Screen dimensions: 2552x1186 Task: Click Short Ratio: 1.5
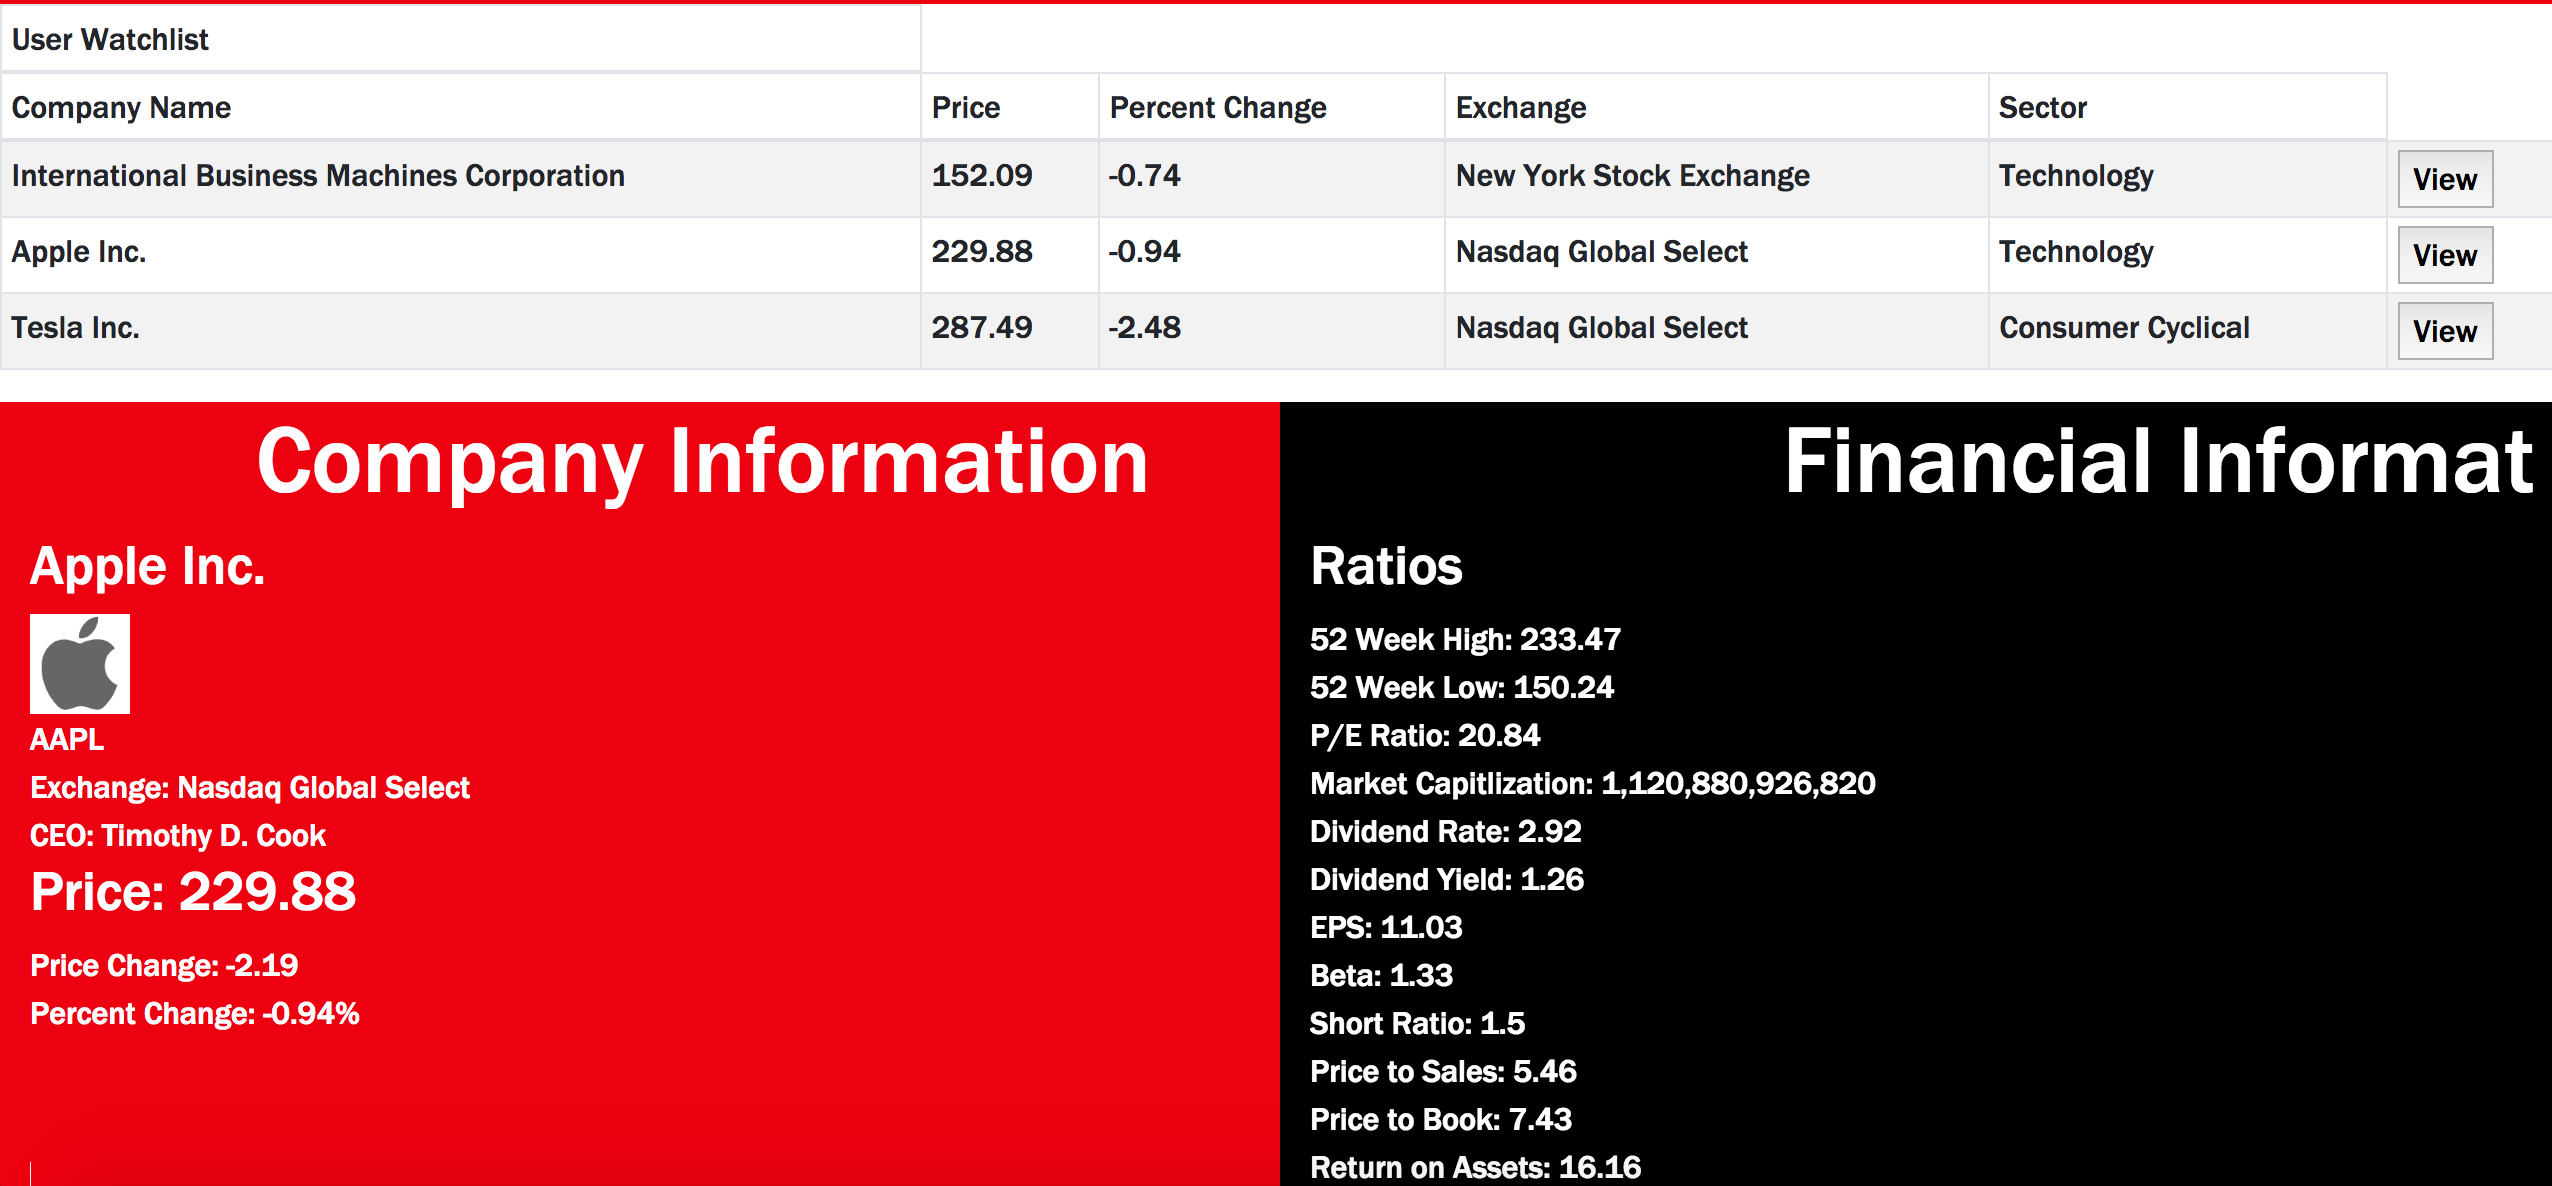pos(1417,1023)
